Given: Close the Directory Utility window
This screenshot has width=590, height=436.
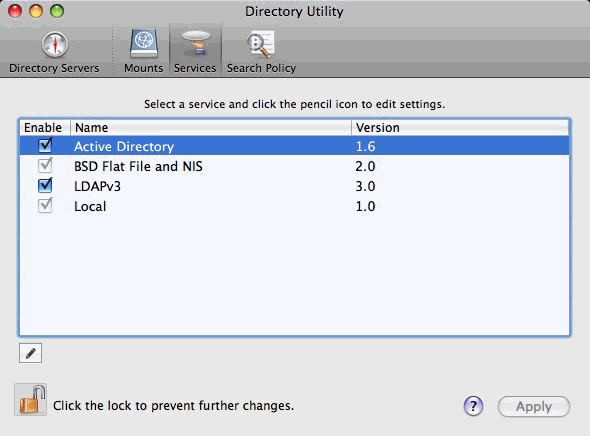Looking at the screenshot, I should (x=15, y=11).
